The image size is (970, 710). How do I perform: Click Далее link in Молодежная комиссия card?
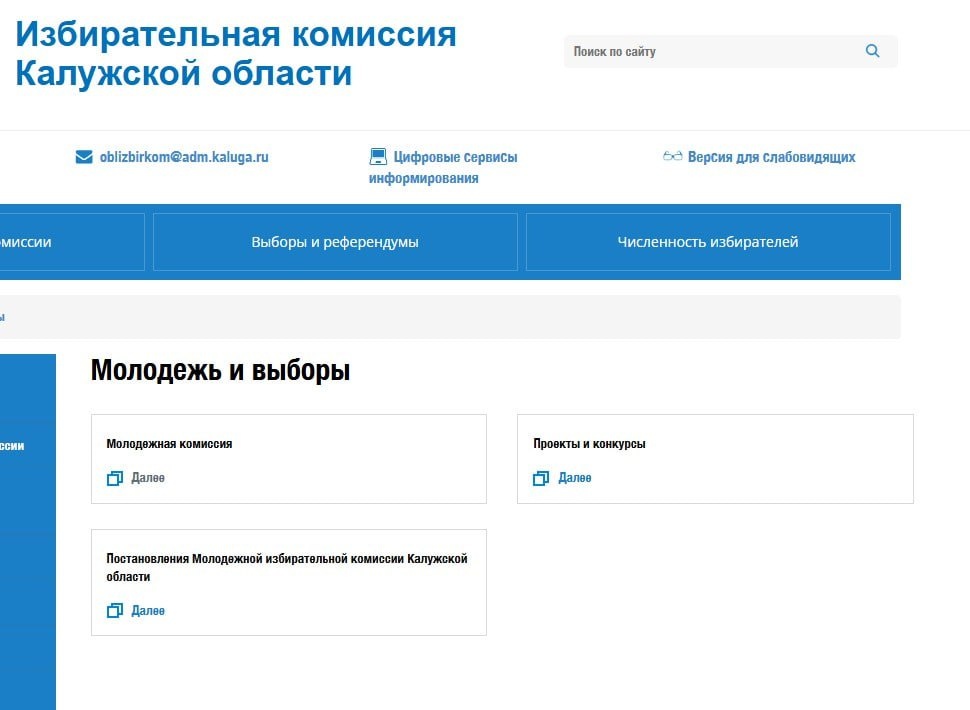148,478
